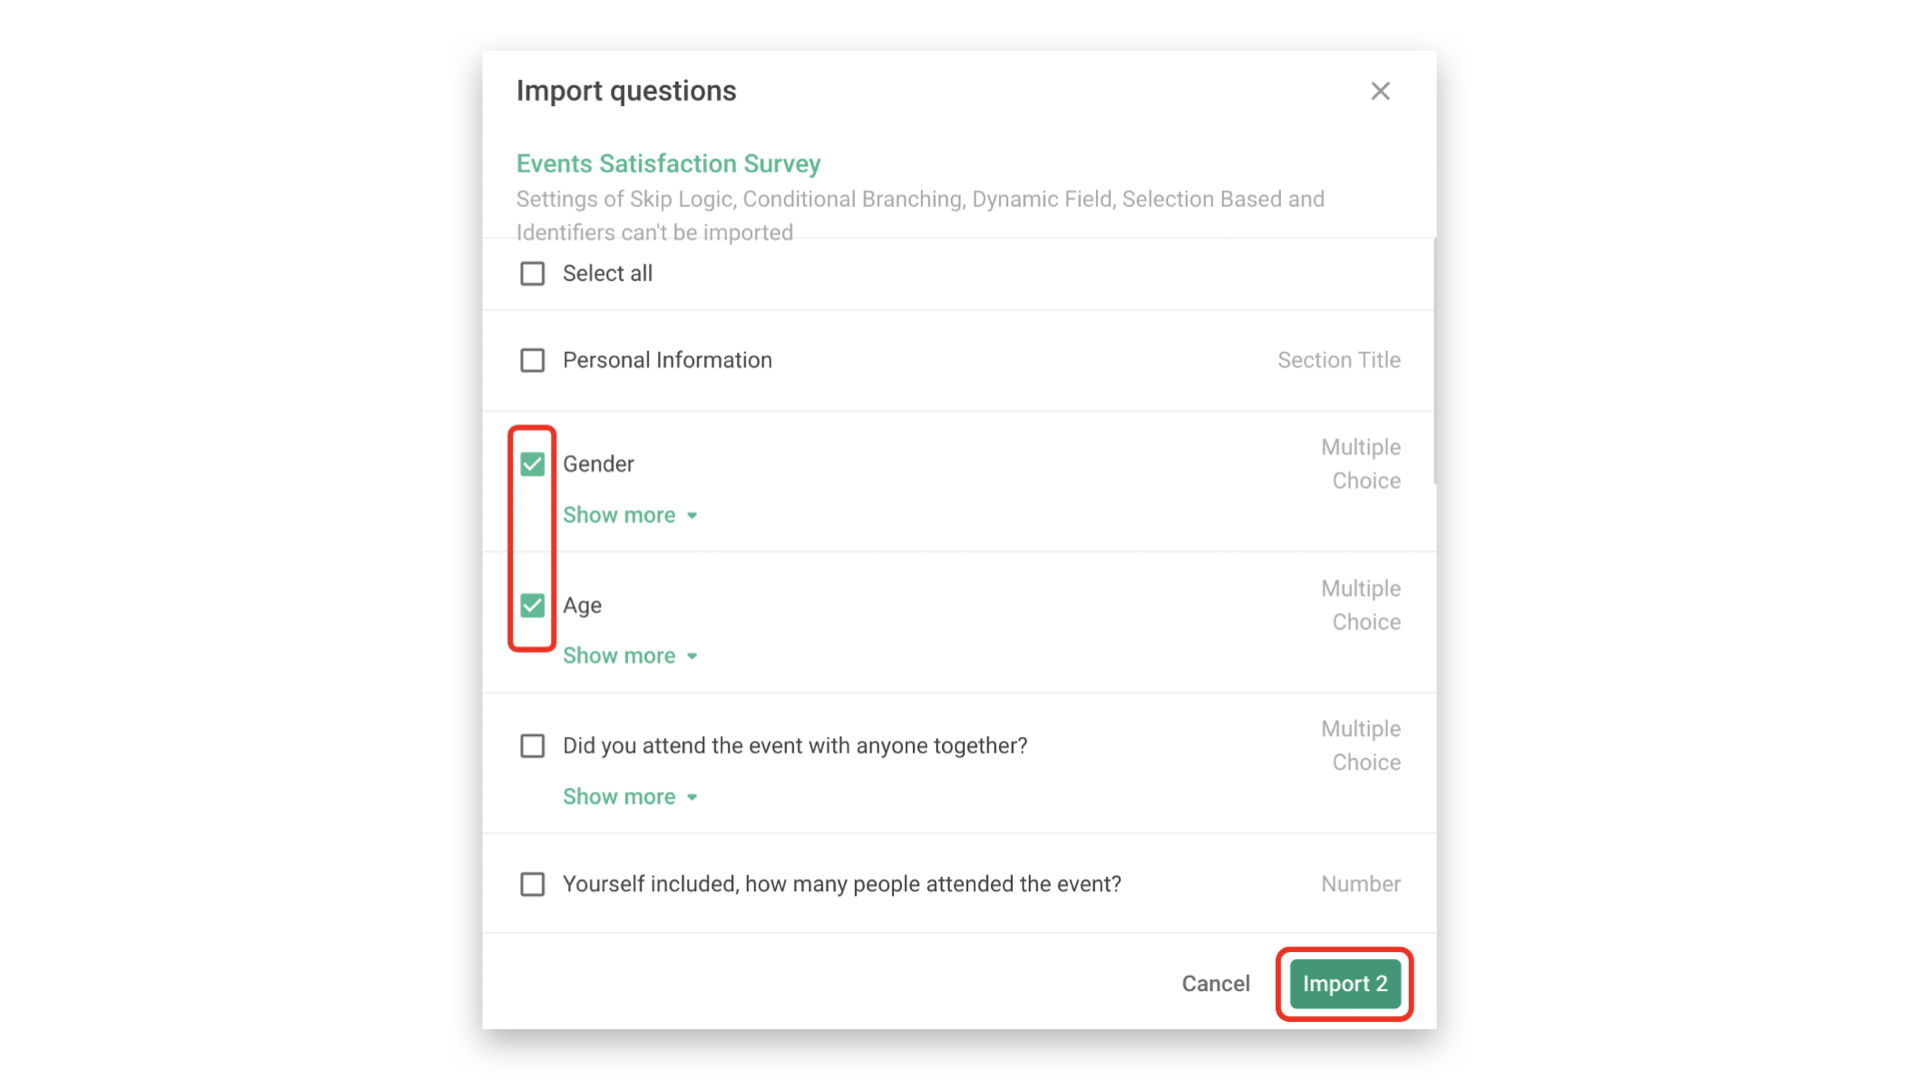Check the Personal Information section checkbox

532,360
